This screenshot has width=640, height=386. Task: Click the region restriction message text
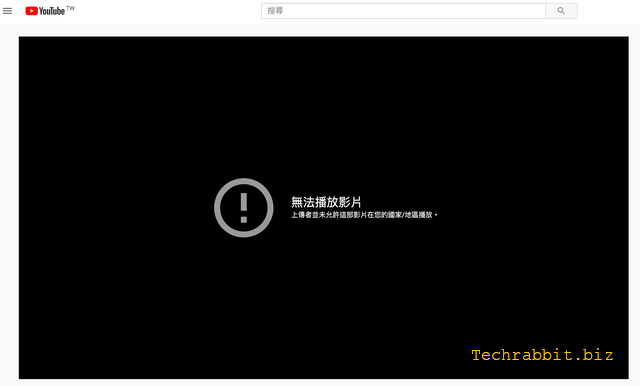click(364, 215)
